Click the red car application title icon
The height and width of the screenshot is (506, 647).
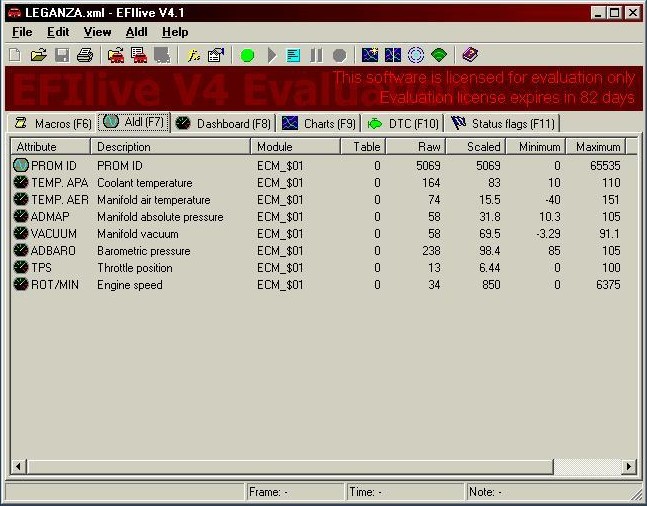coord(15,12)
